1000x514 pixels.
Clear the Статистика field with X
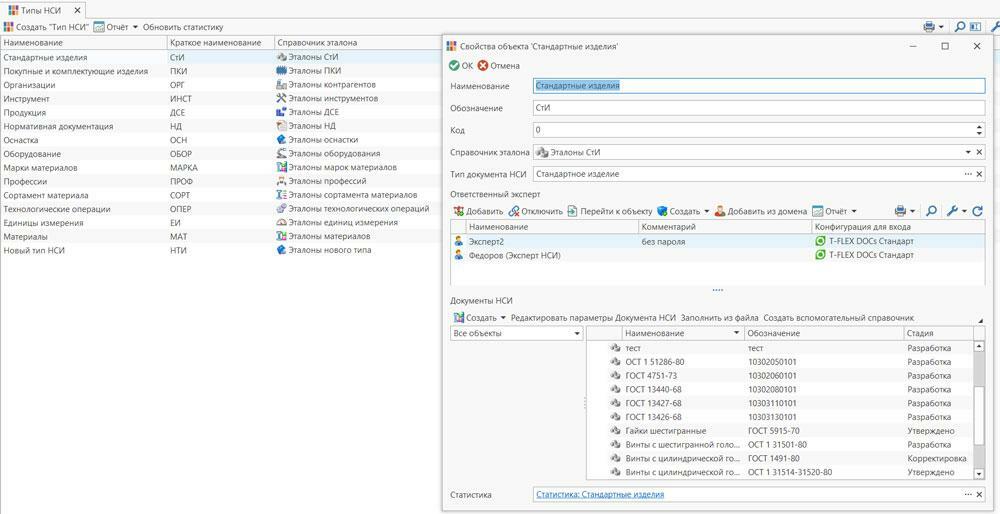point(979,495)
